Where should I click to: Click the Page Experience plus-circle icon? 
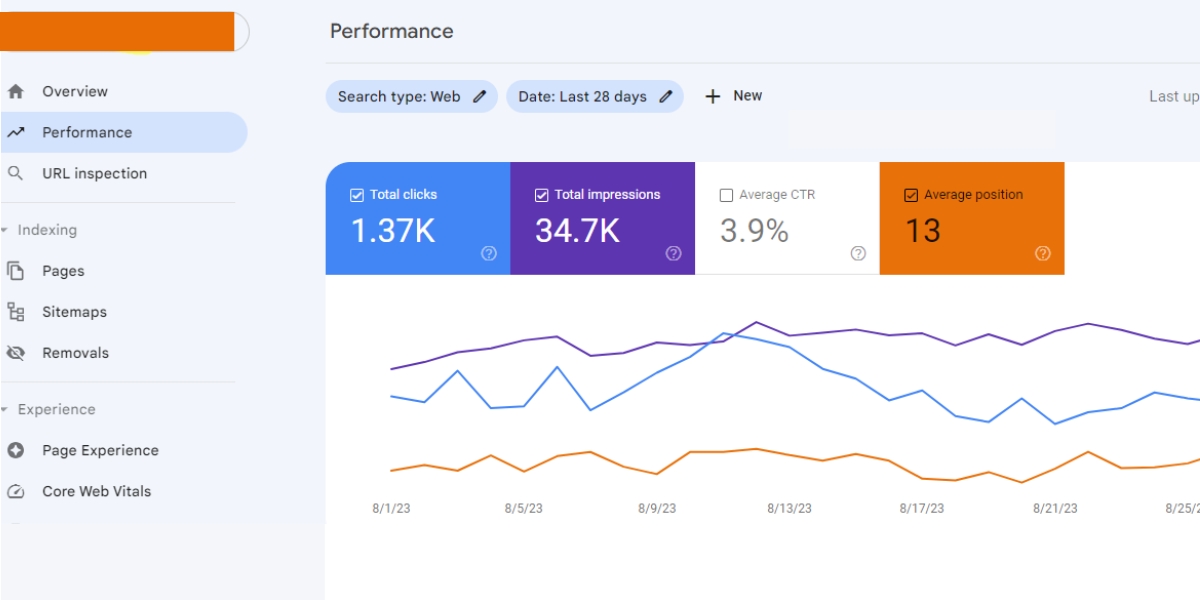click(15, 450)
